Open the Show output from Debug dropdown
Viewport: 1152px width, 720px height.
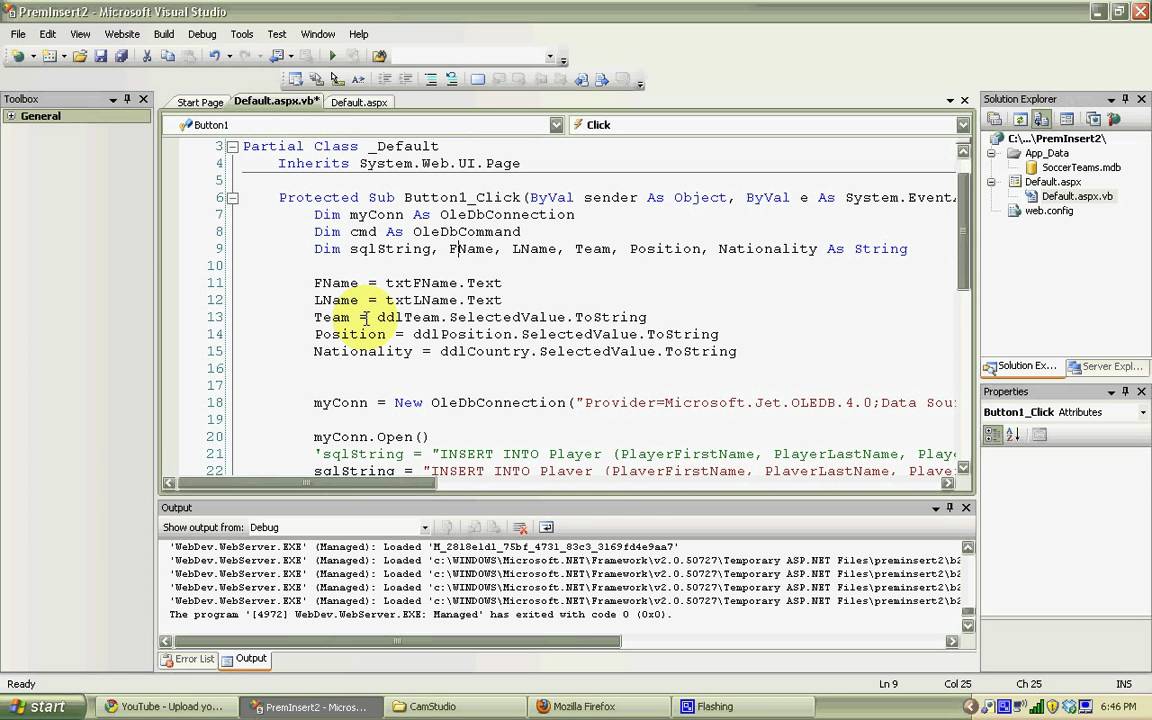click(x=425, y=528)
